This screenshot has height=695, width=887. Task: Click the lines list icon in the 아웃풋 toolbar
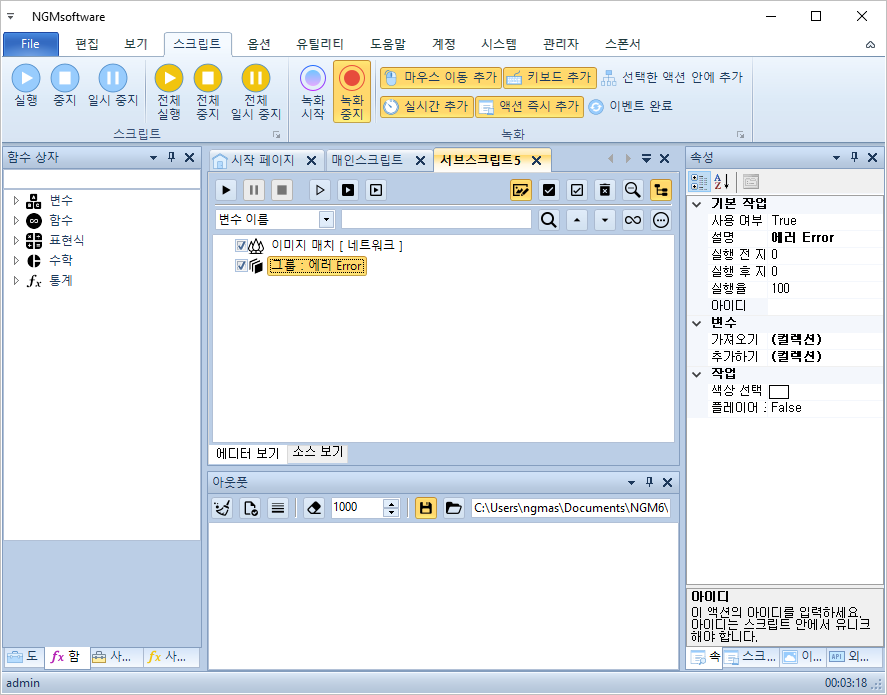click(x=278, y=508)
